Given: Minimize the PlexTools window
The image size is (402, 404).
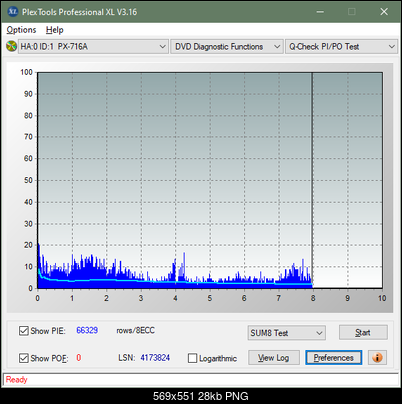Looking at the screenshot, I should (x=320, y=12).
